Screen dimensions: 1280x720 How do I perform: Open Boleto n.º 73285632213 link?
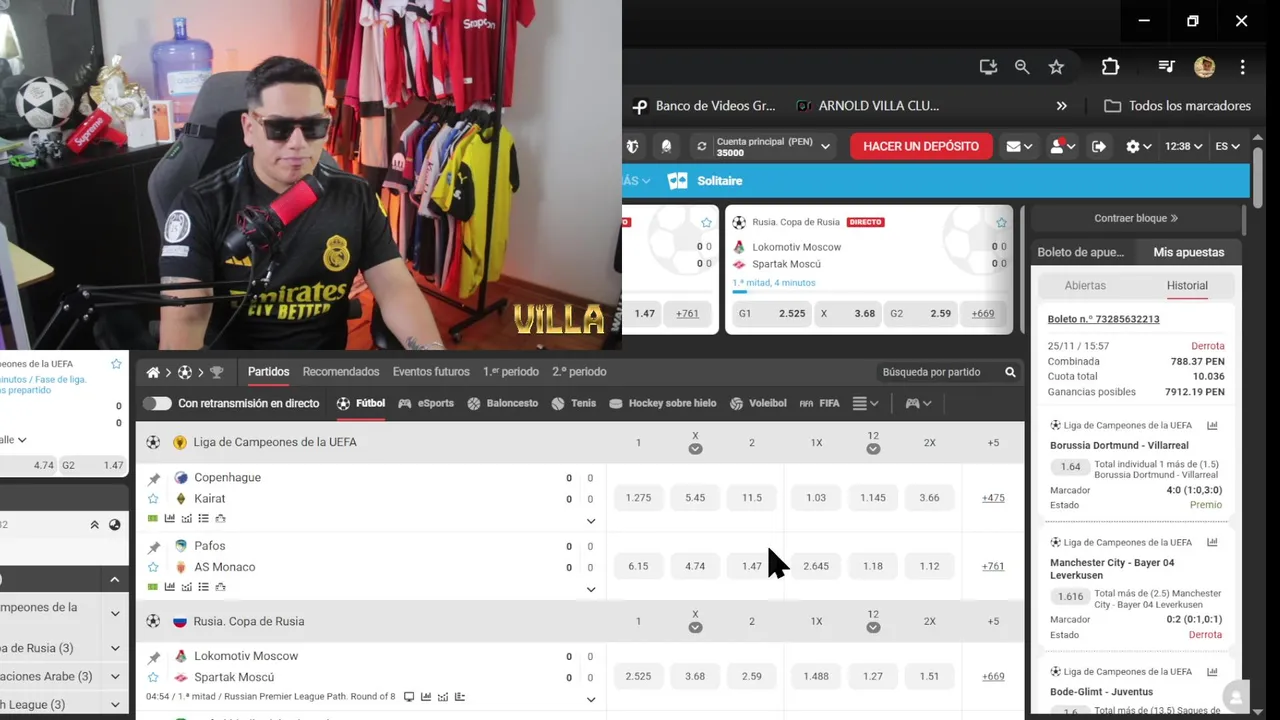(1103, 319)
